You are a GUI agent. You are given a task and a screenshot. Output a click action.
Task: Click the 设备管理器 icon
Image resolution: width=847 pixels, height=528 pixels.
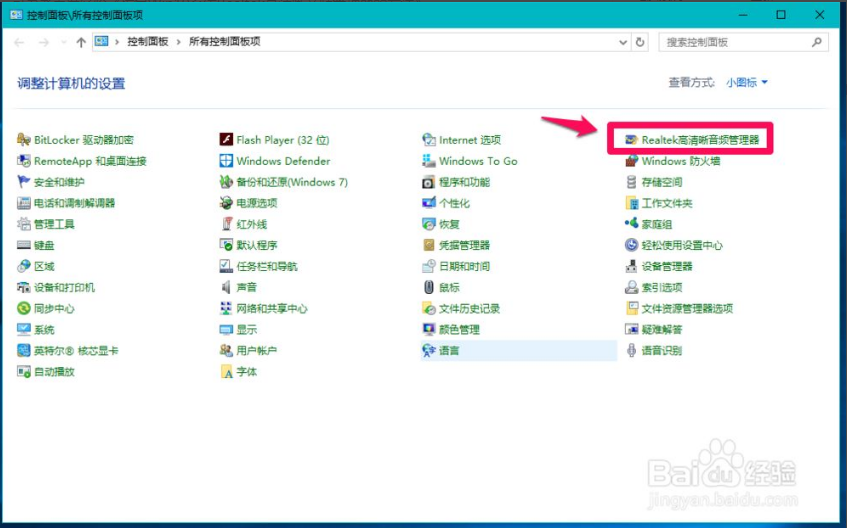coord(631,266)
